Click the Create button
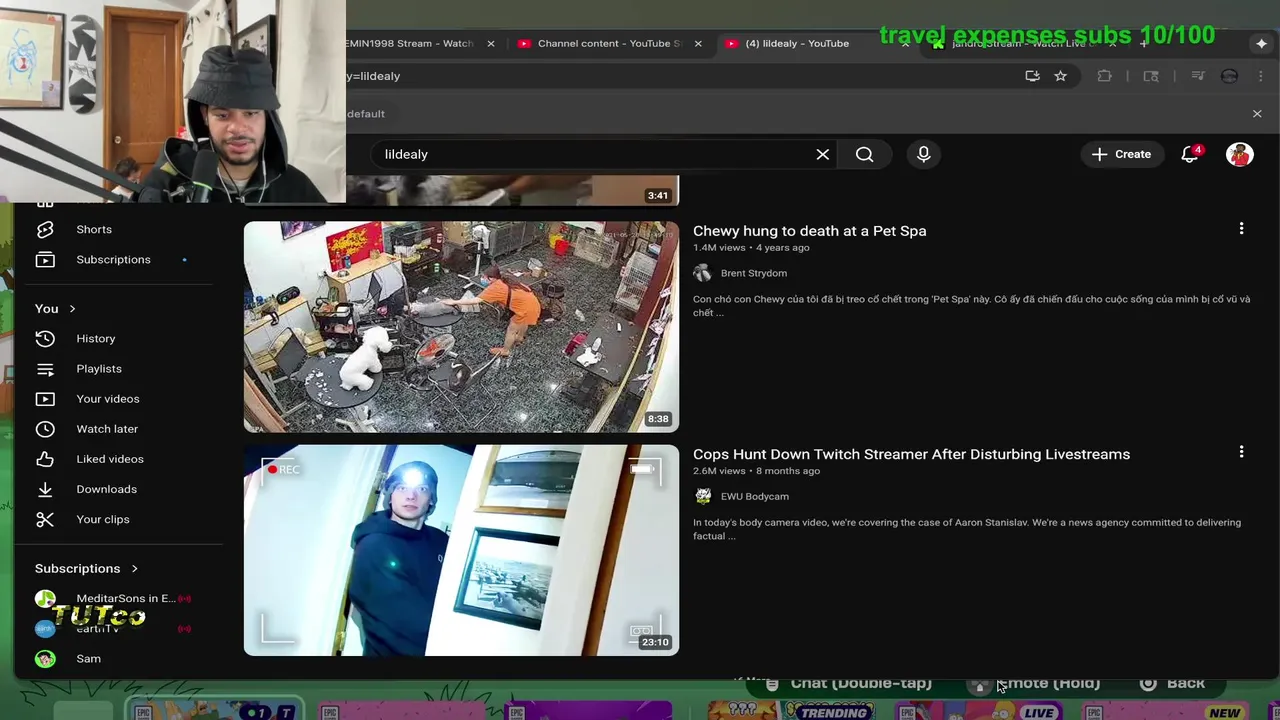Image resolution: width=1280 pixels, height=720 pixels. coord(1122,154)
